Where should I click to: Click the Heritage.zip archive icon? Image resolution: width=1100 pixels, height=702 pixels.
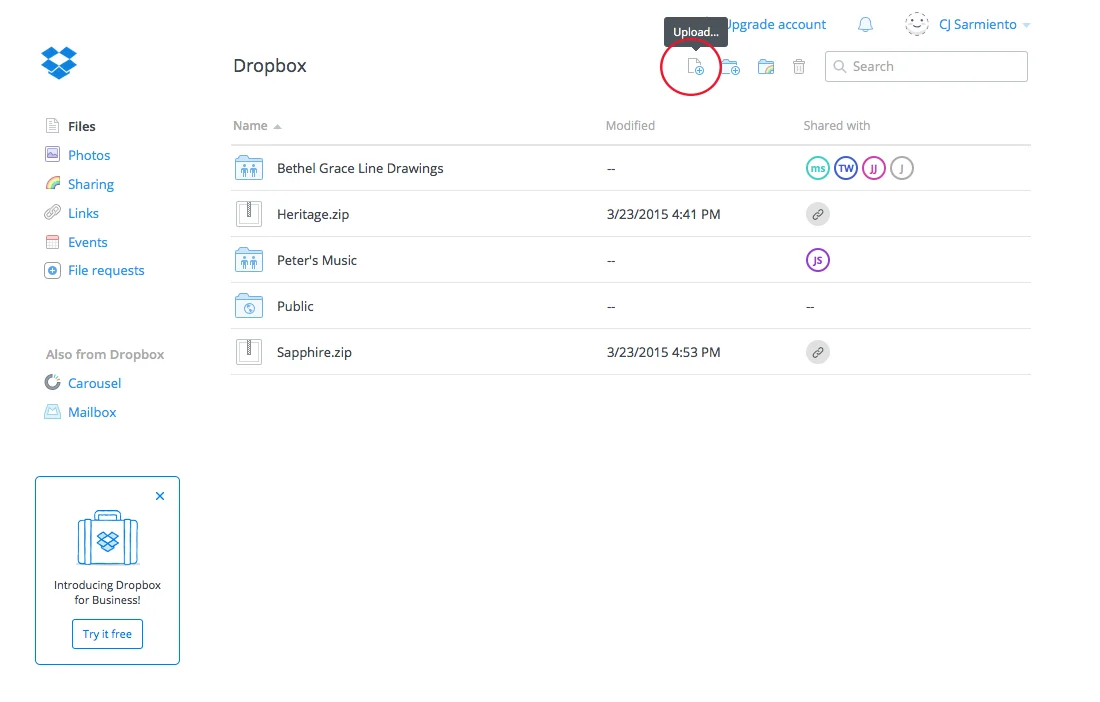[248, 214]
